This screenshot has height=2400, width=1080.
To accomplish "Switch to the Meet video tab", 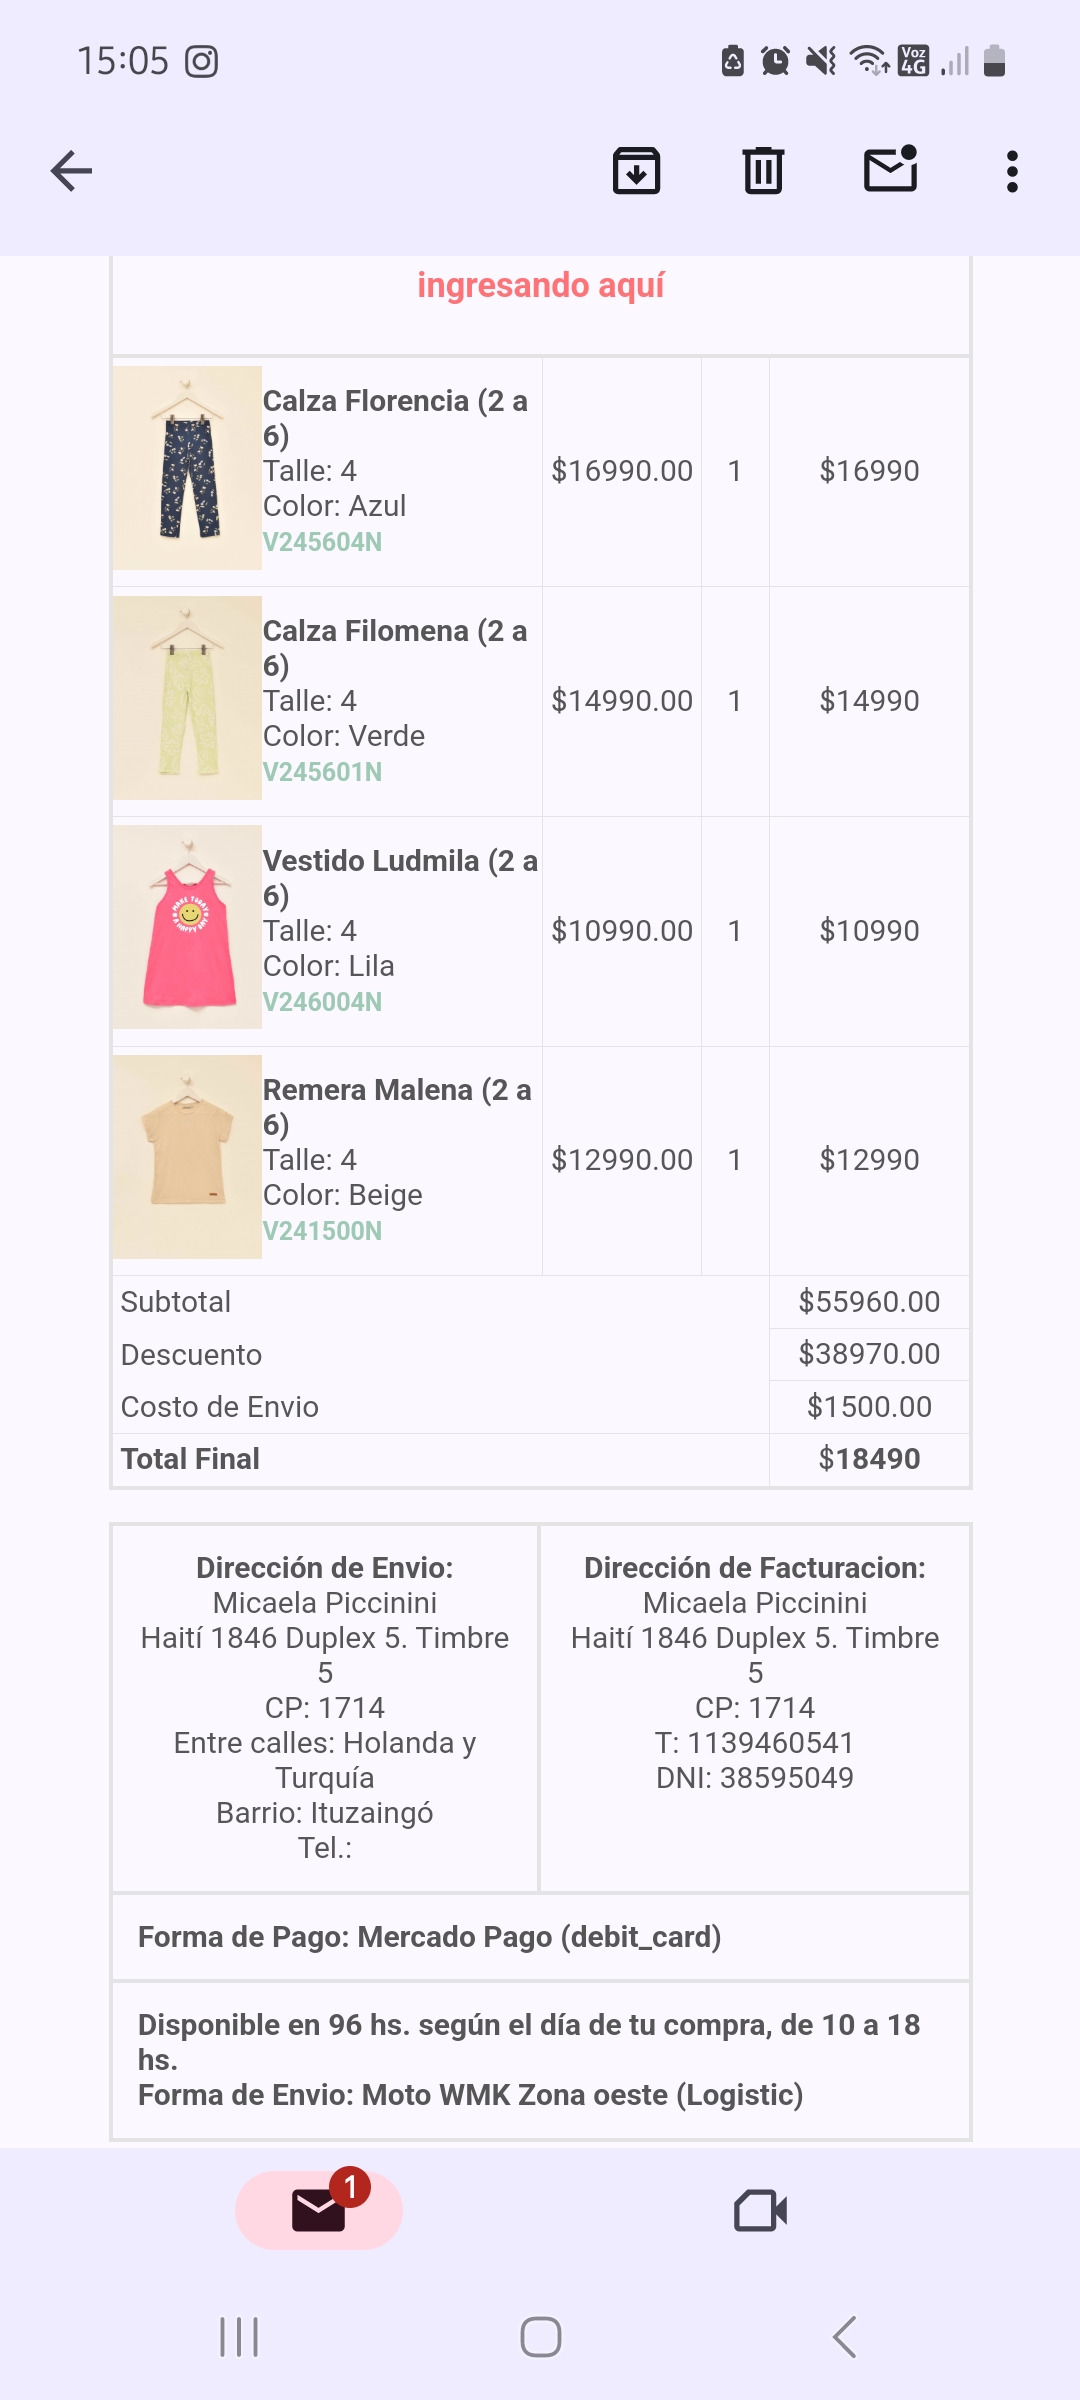I will pos(760,2210).
